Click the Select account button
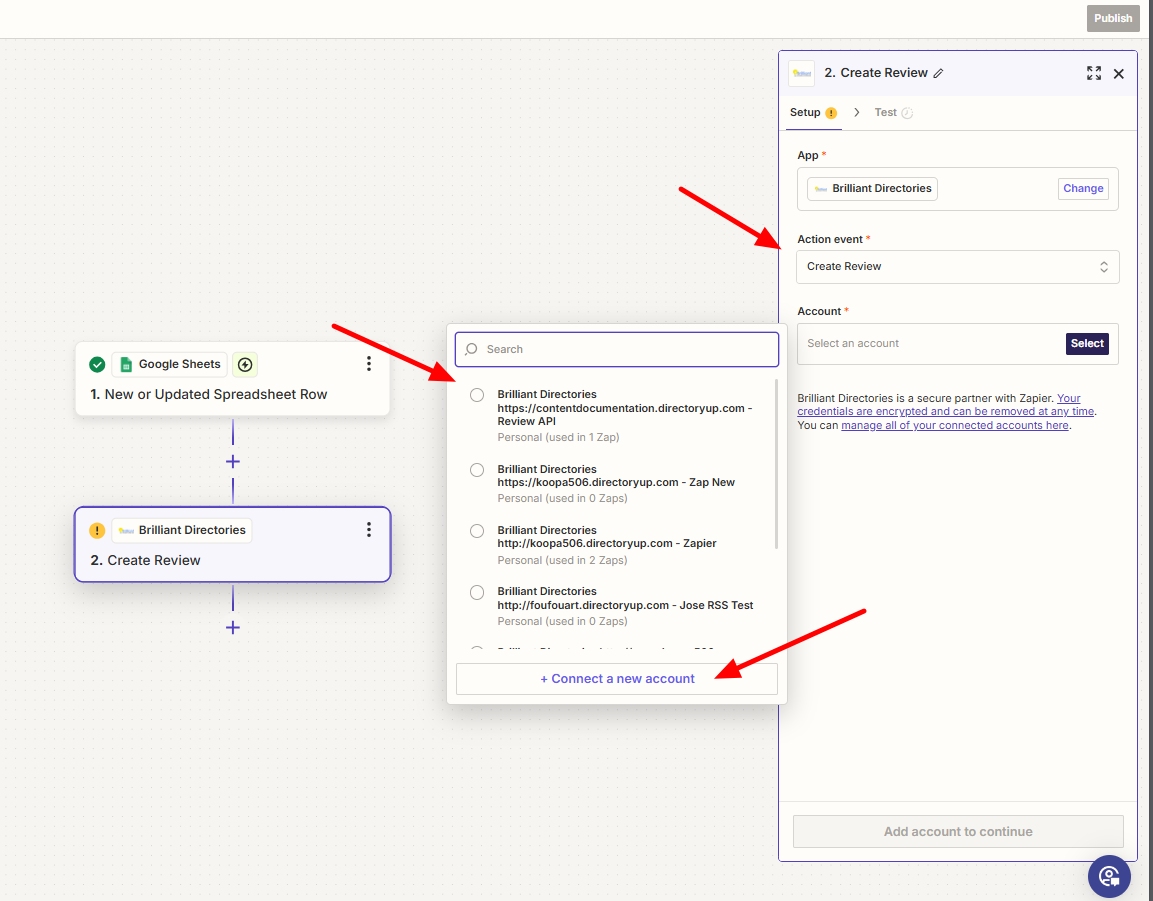The width and height of the screenshot is (1153, 901). point(1087,343)
